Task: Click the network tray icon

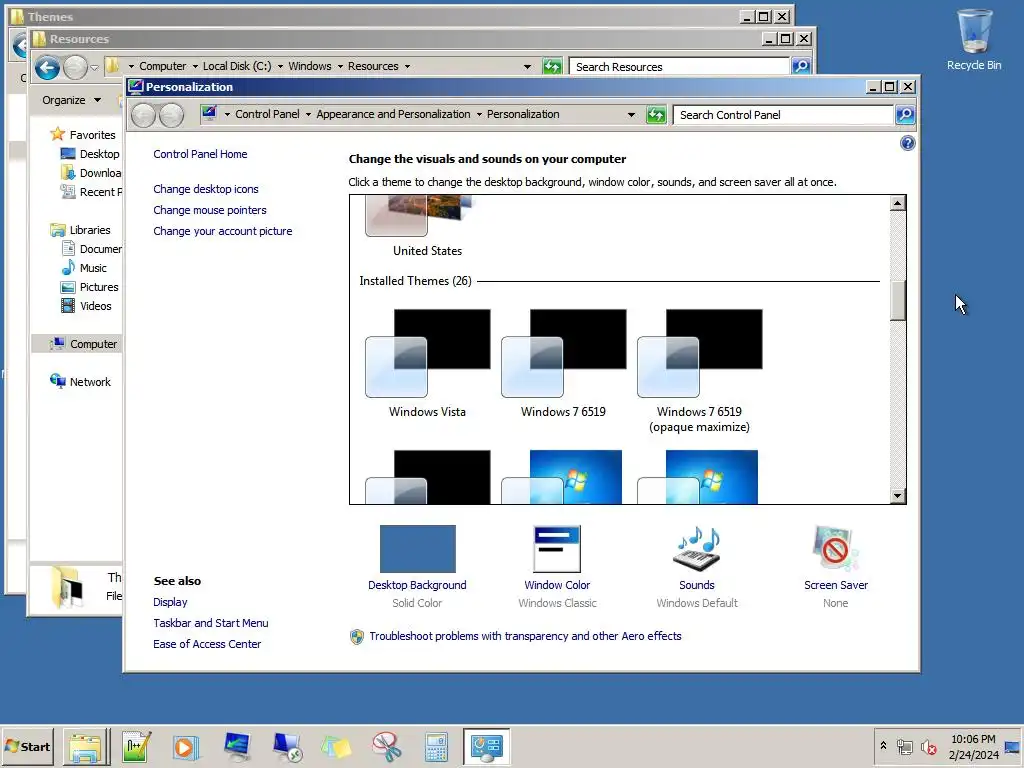Action: [904, 747]
